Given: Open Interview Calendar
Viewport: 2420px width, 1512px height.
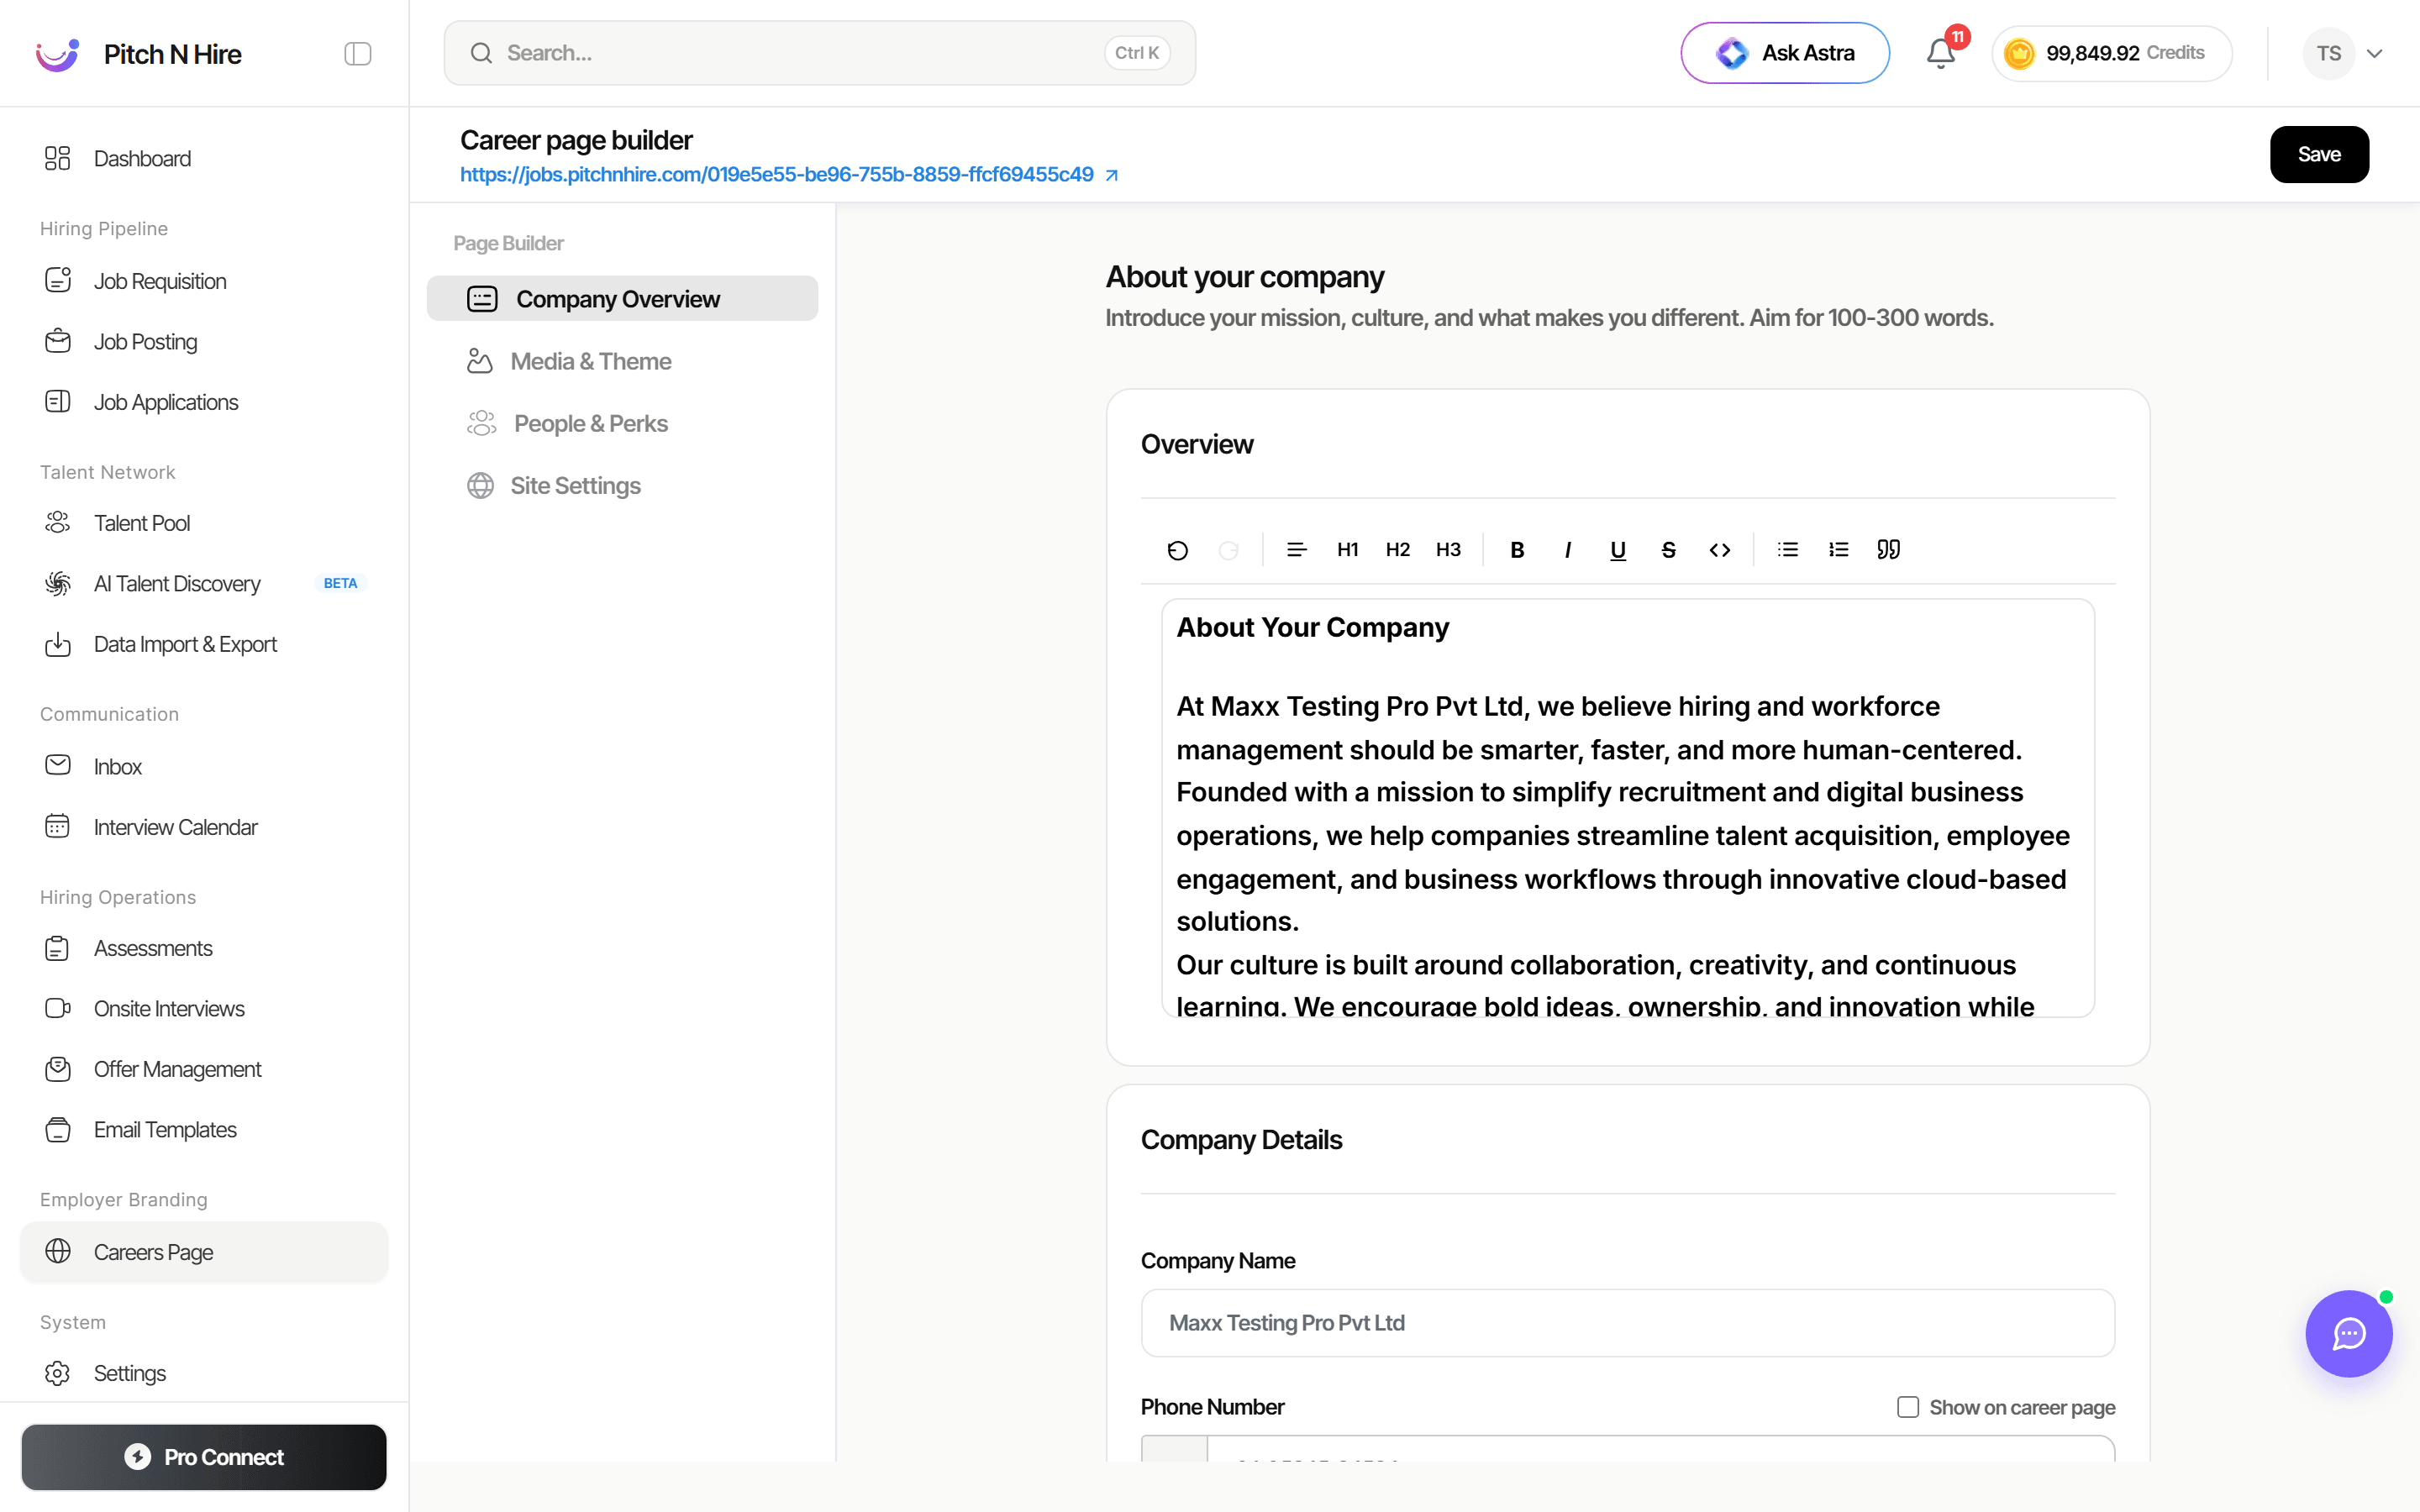Looking at the screenshot, I should tap(204, 827).
